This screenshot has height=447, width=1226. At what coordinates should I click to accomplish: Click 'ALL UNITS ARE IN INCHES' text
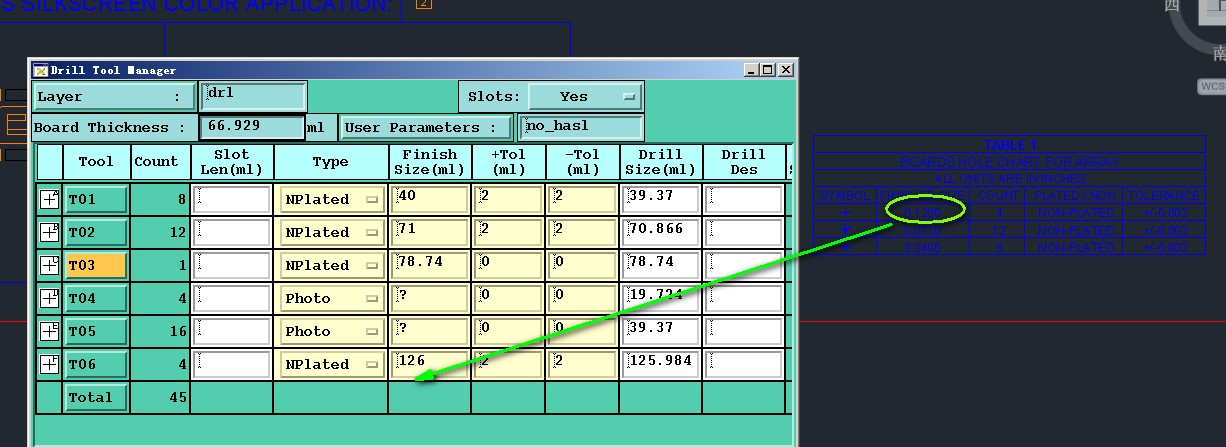coord(1010,179)
